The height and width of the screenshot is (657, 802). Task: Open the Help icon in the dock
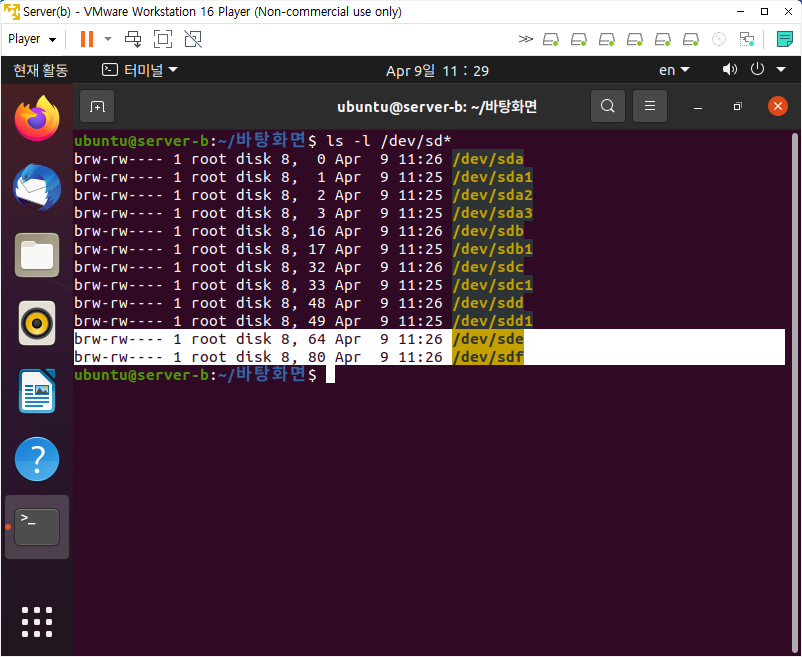37,459
